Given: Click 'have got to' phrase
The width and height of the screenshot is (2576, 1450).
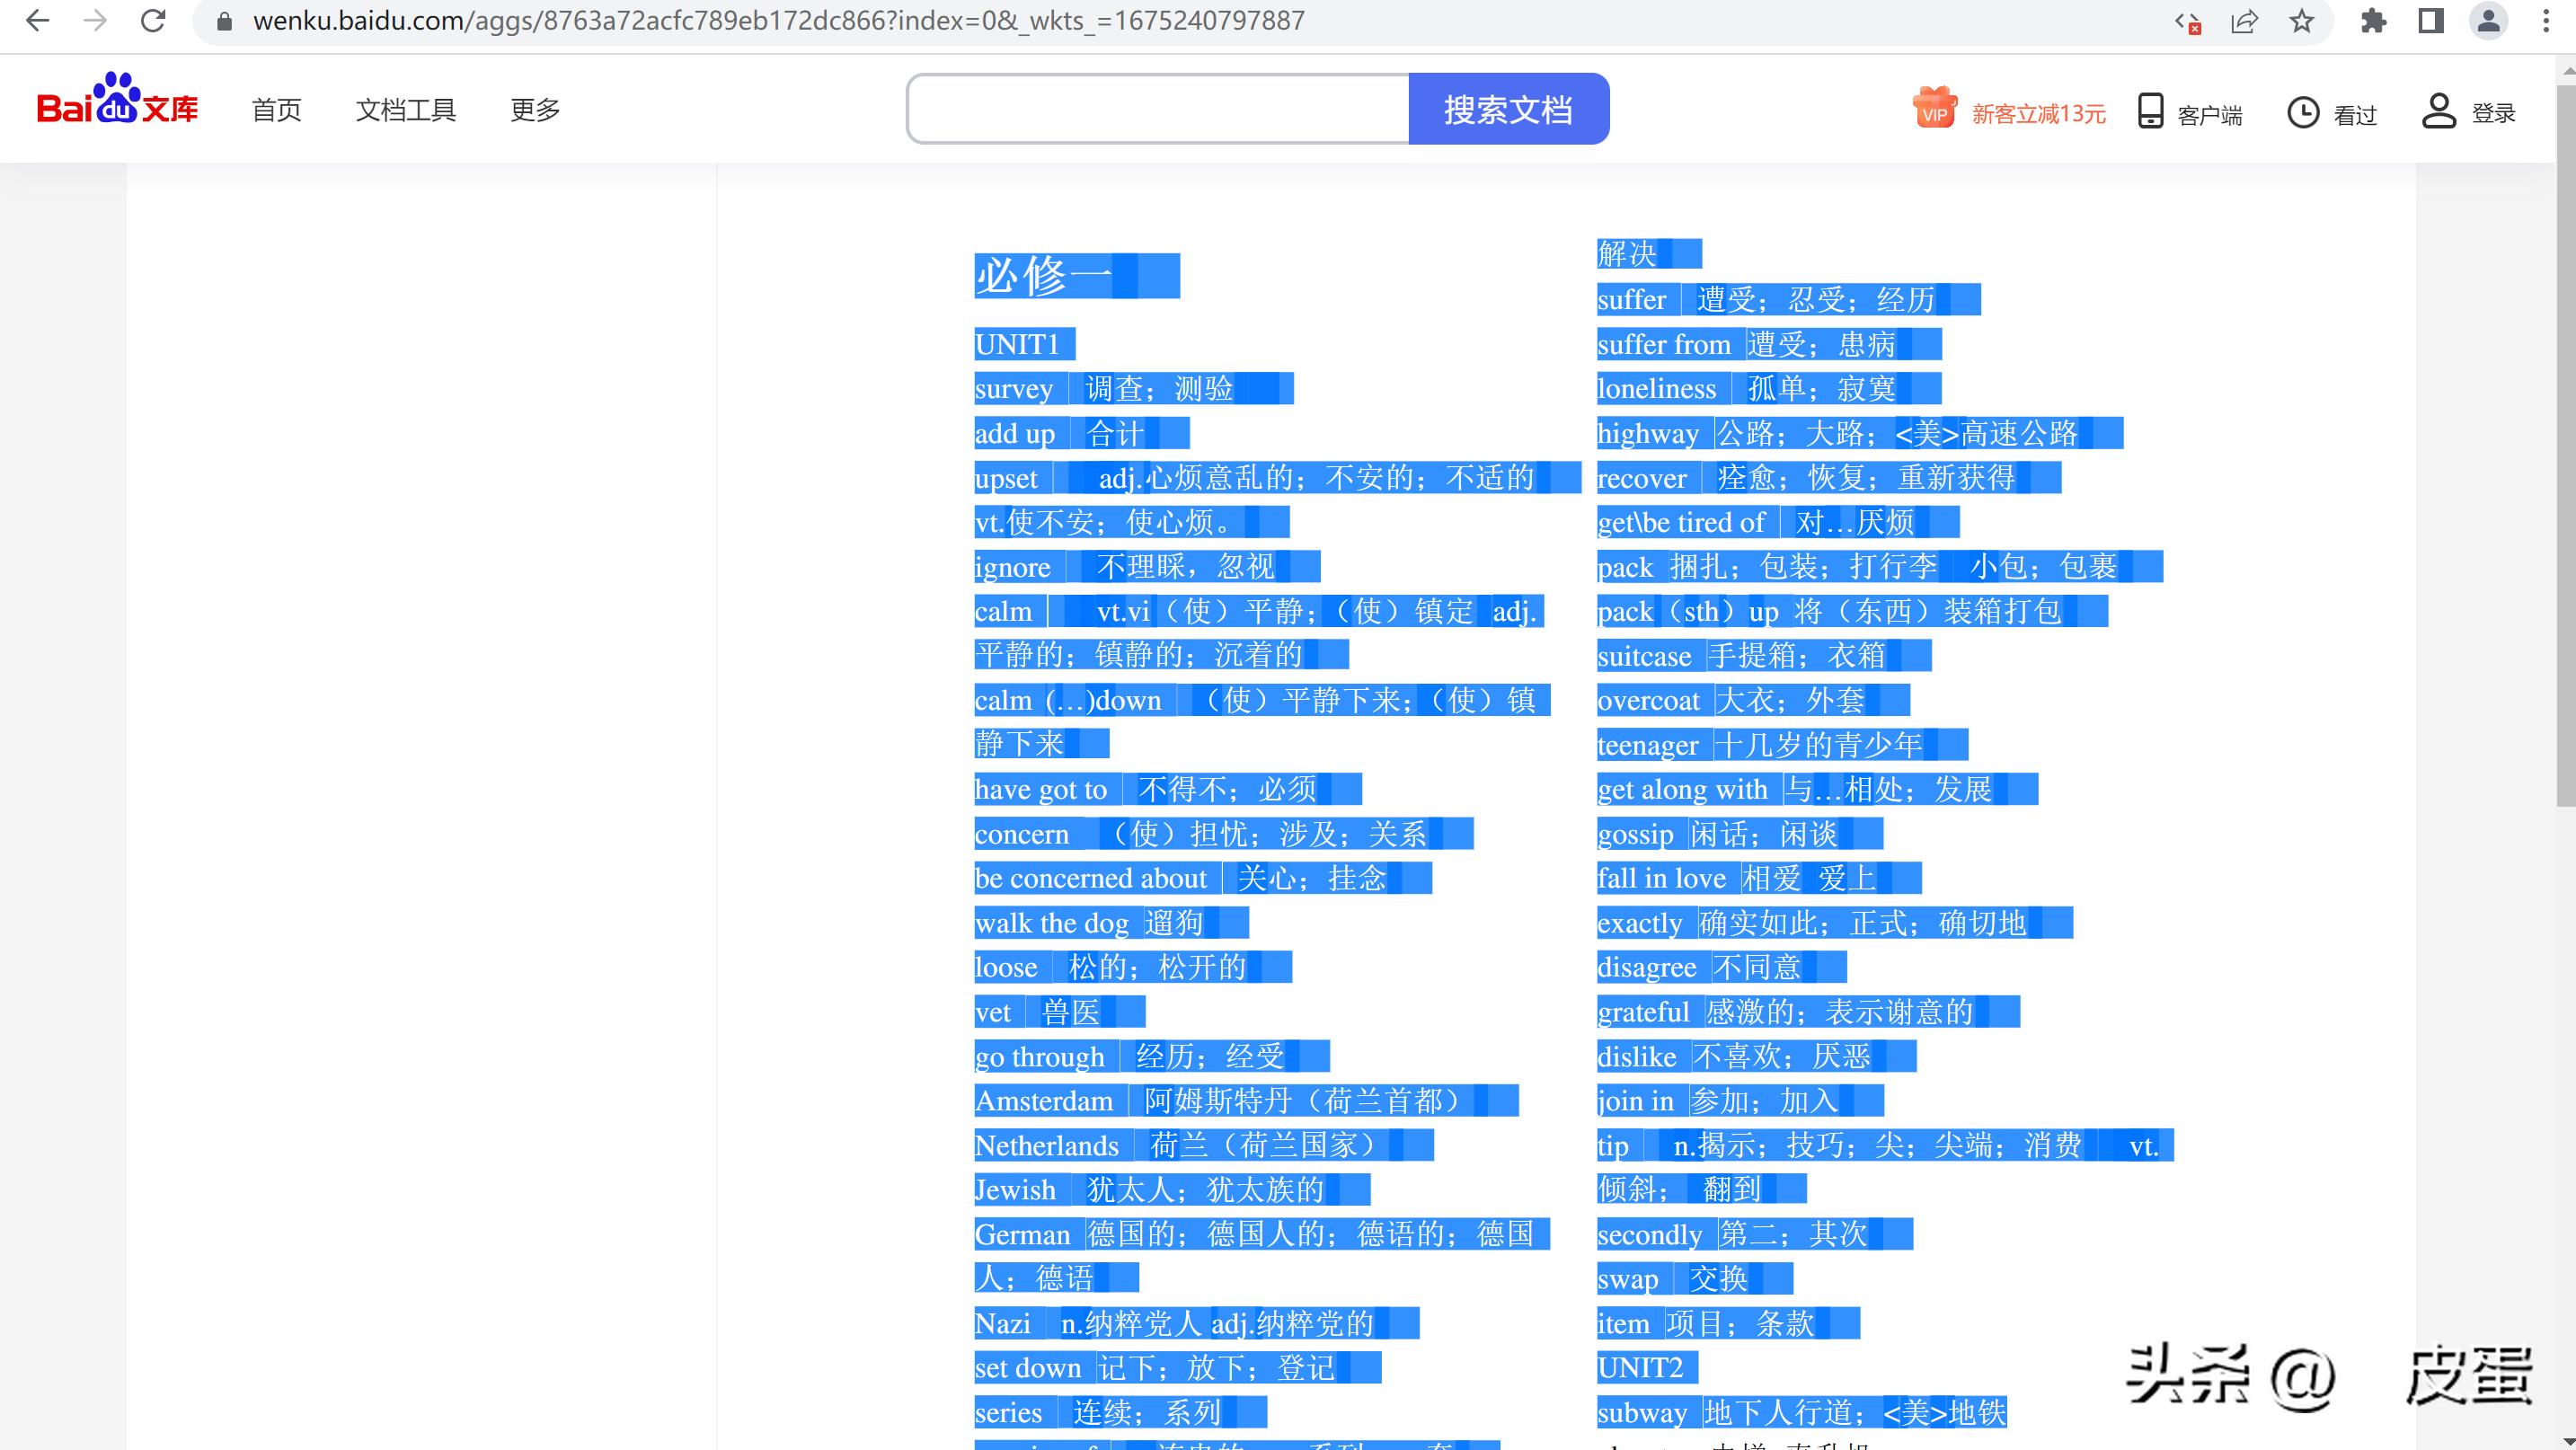Looking at the screenshot, I should 1041,789.
